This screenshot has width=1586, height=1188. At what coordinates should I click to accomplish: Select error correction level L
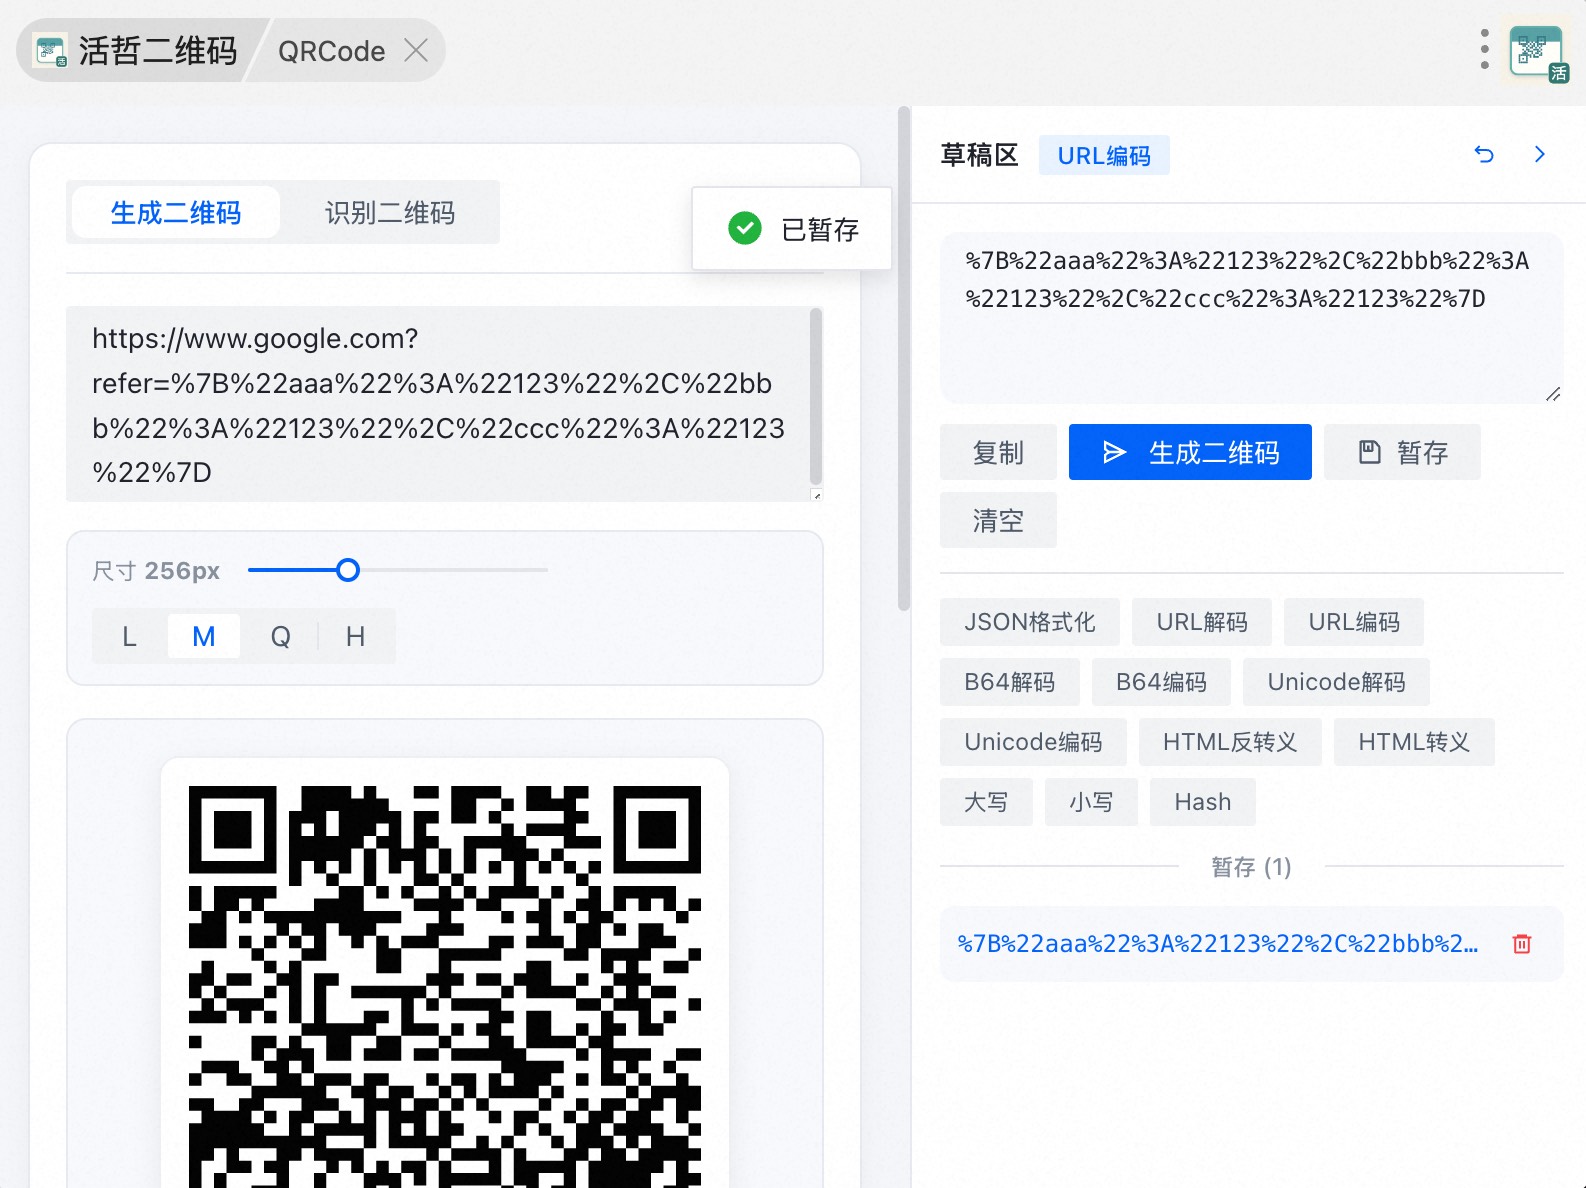click(129, 637)
